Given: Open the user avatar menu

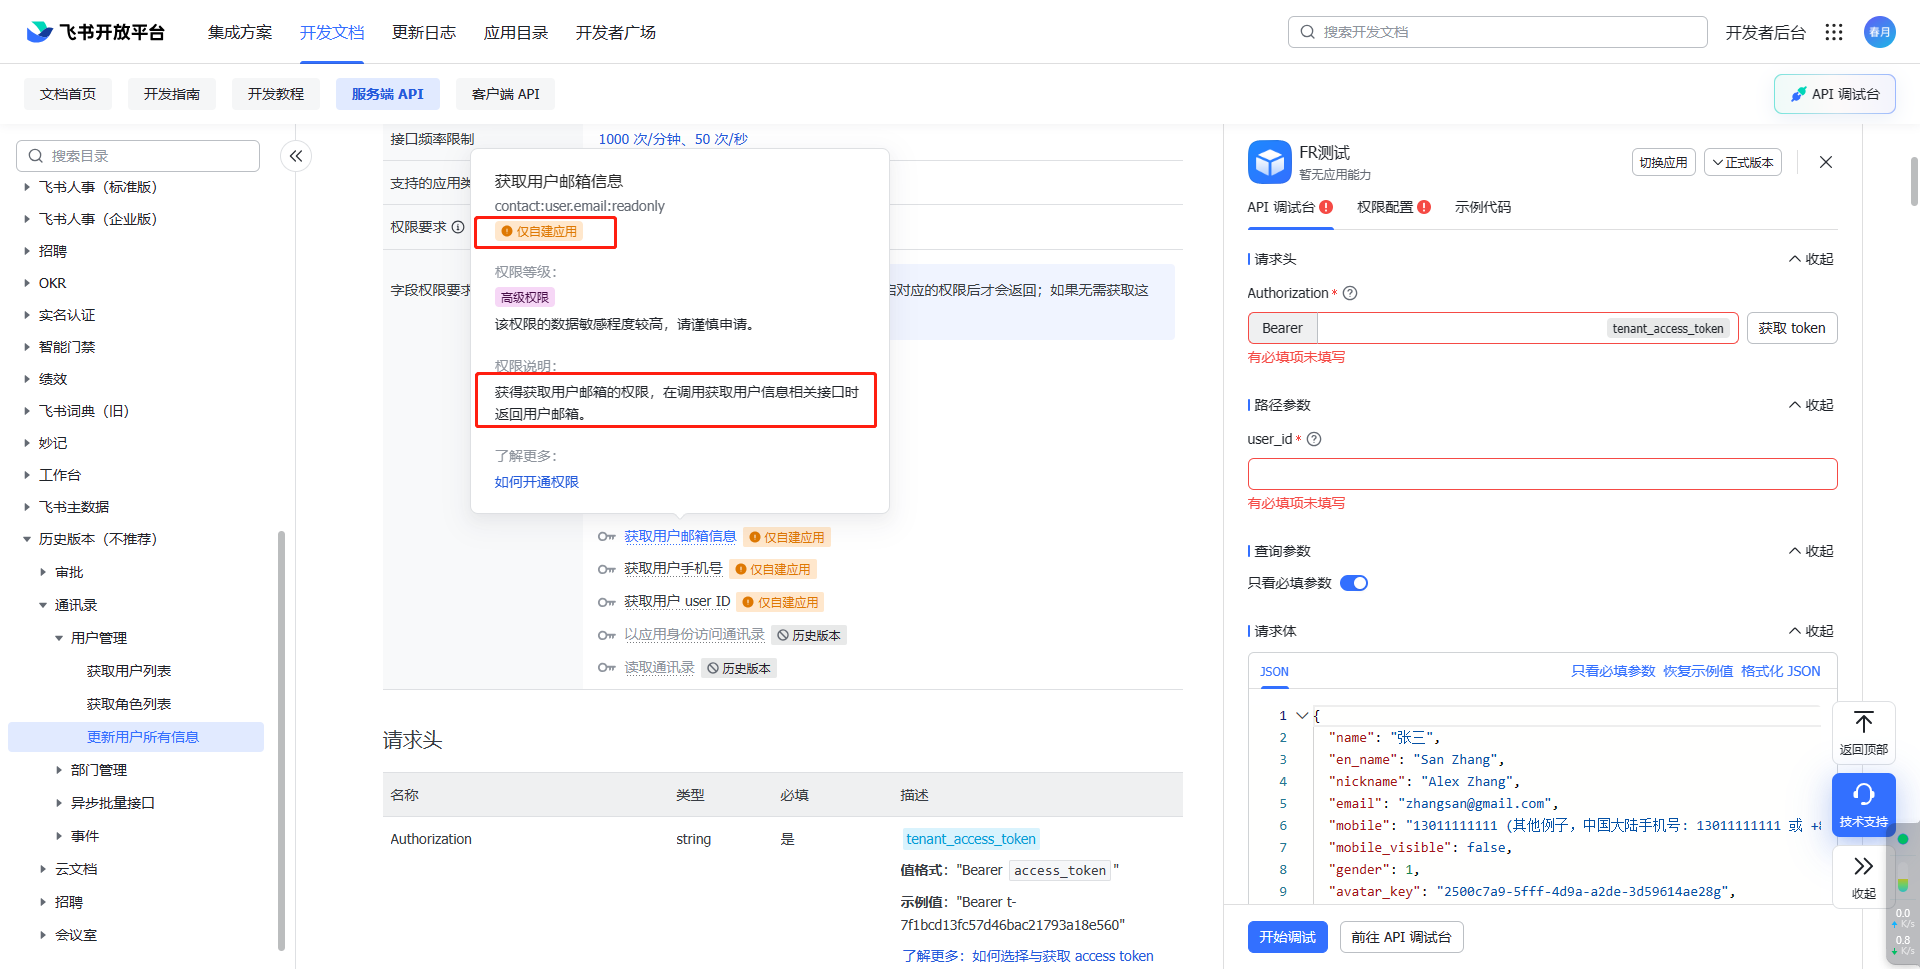Looking at the screenshot, I should click(x=1879, y=32).
